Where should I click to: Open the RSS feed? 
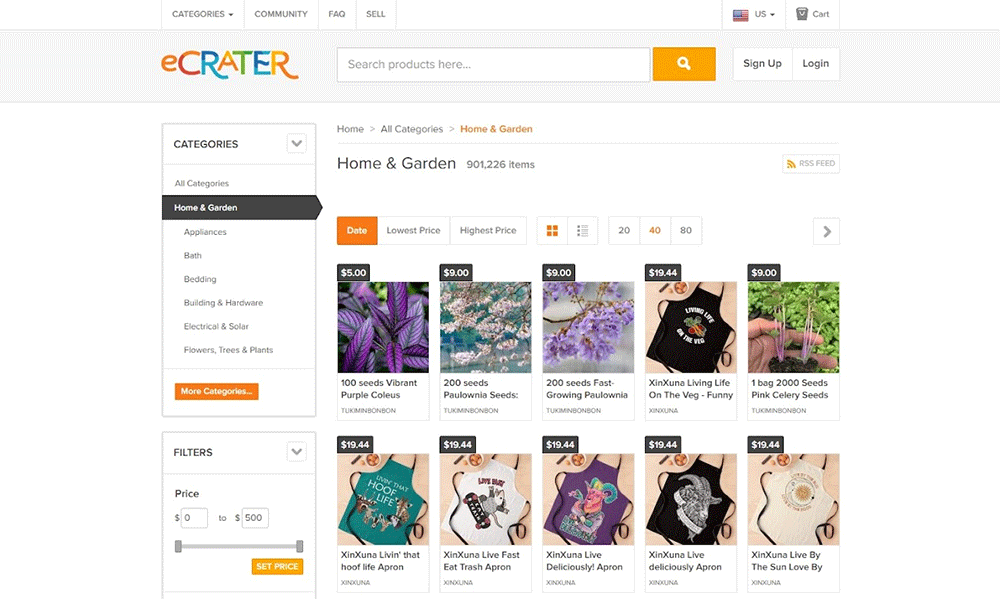point(811,163)
